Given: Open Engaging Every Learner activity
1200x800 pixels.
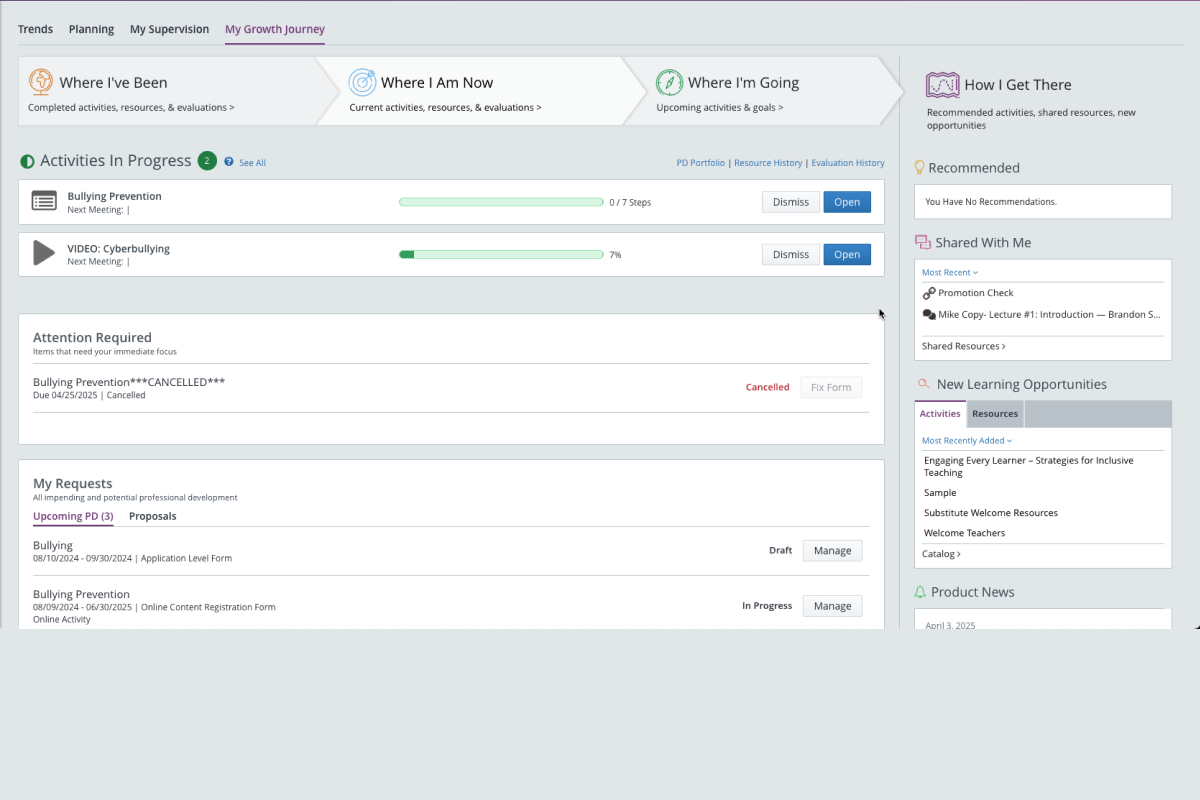Looking at the screenshot, I should pyautogui.click(x=1029, y=467).
